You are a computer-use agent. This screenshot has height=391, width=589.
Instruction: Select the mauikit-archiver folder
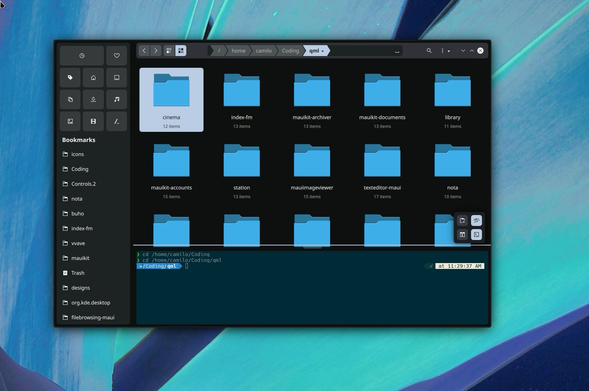pos(312,100)
